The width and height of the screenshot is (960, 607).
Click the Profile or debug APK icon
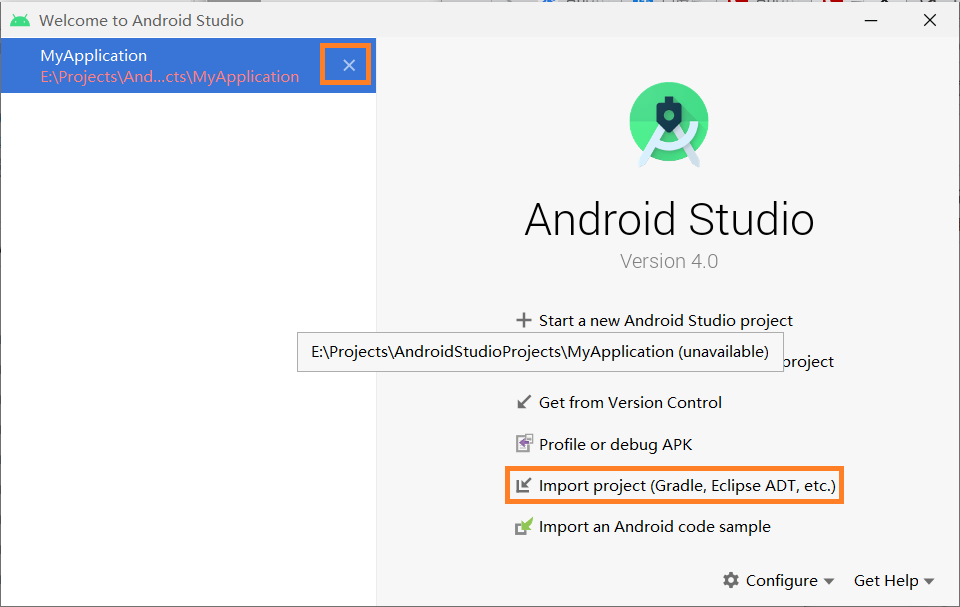click(523, 443)
